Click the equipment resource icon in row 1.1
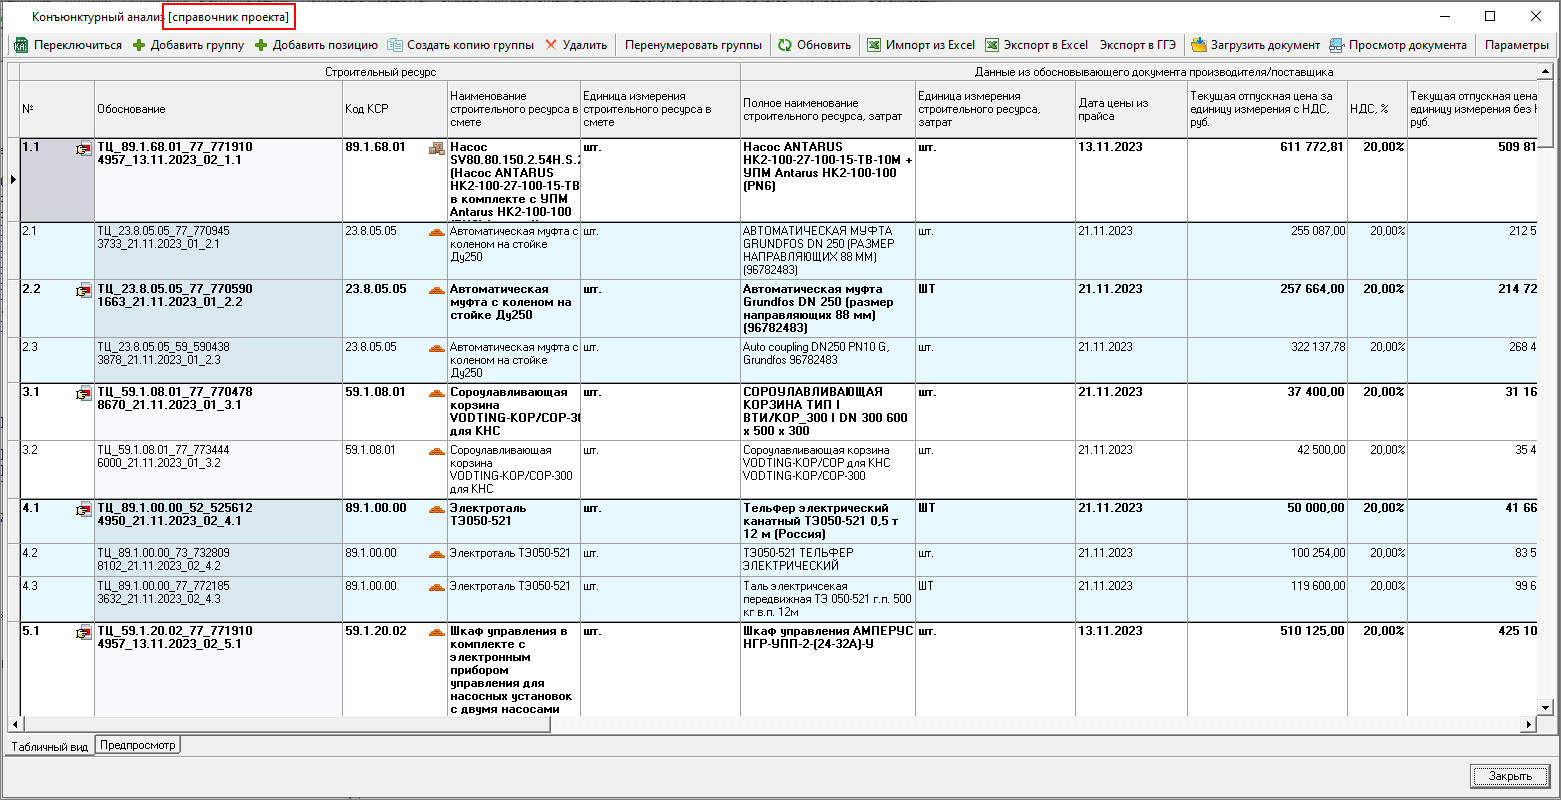The width and height of the screenshot is (1561, 800). pos(436,149)
